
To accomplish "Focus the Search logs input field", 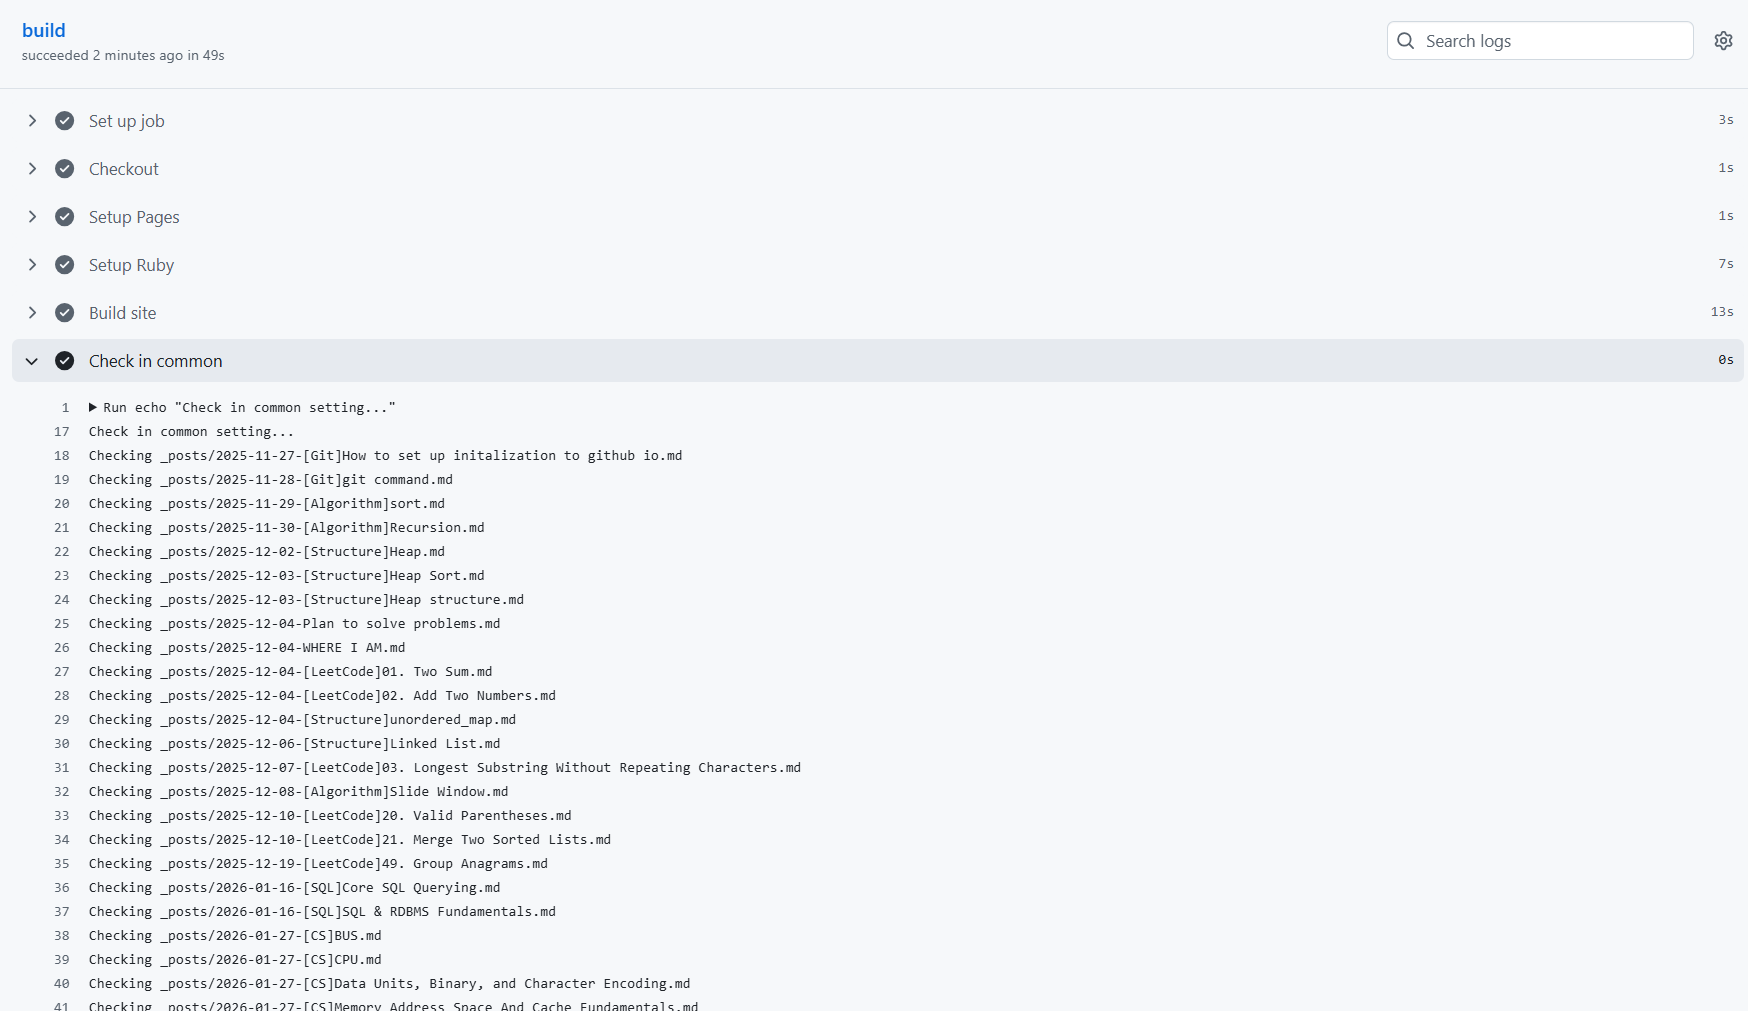I will pyautogui.click(x=1540, y=41).
